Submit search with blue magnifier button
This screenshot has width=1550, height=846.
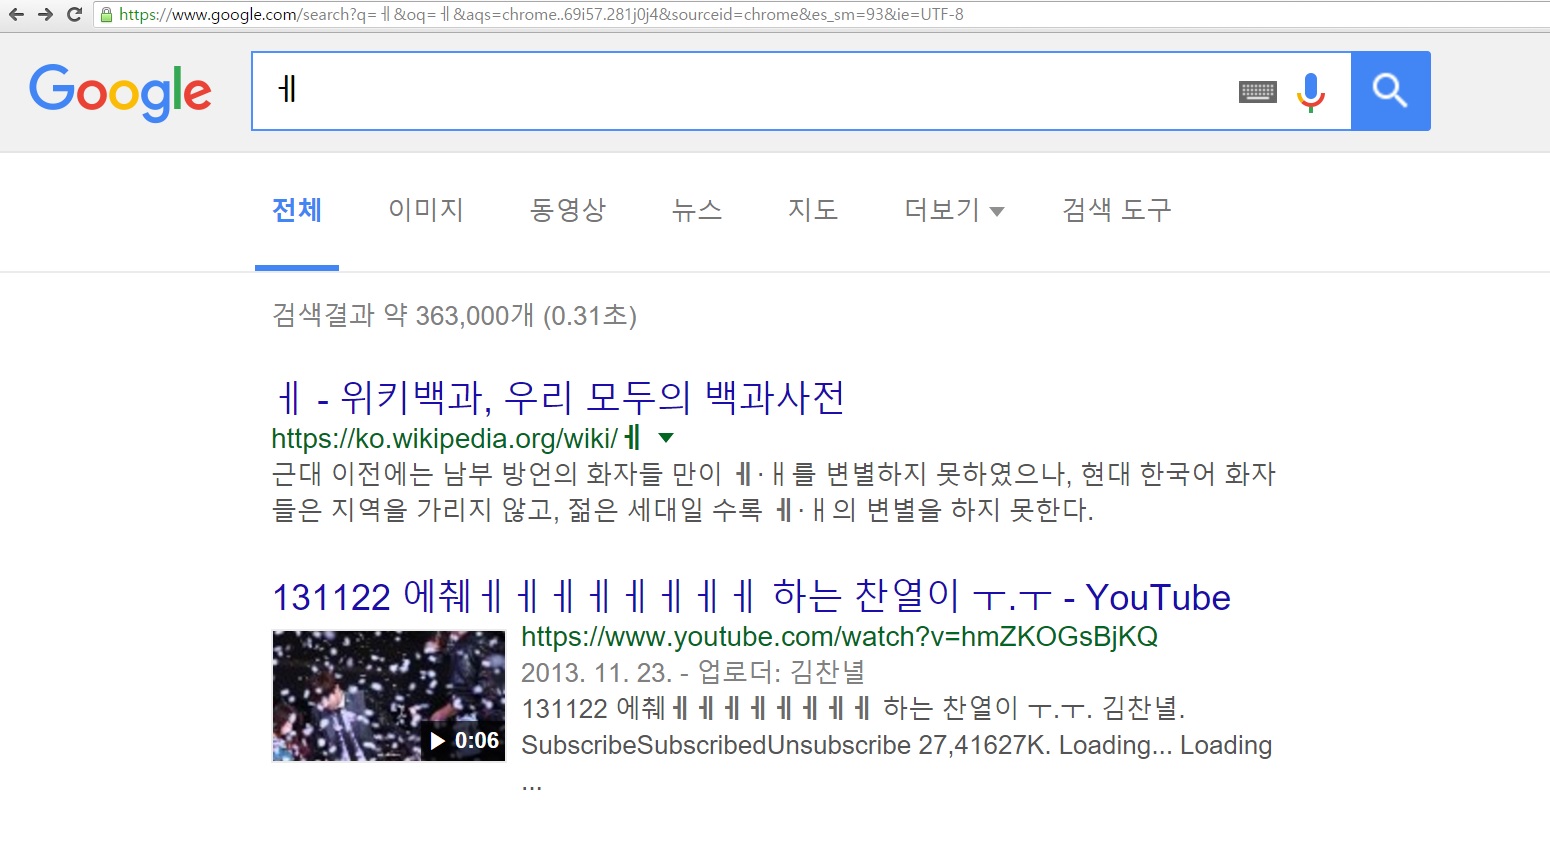(x=1390, y=91)
